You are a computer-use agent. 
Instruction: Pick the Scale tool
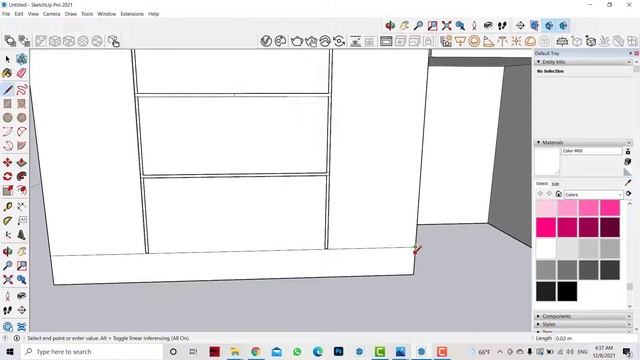coord(7,190)
